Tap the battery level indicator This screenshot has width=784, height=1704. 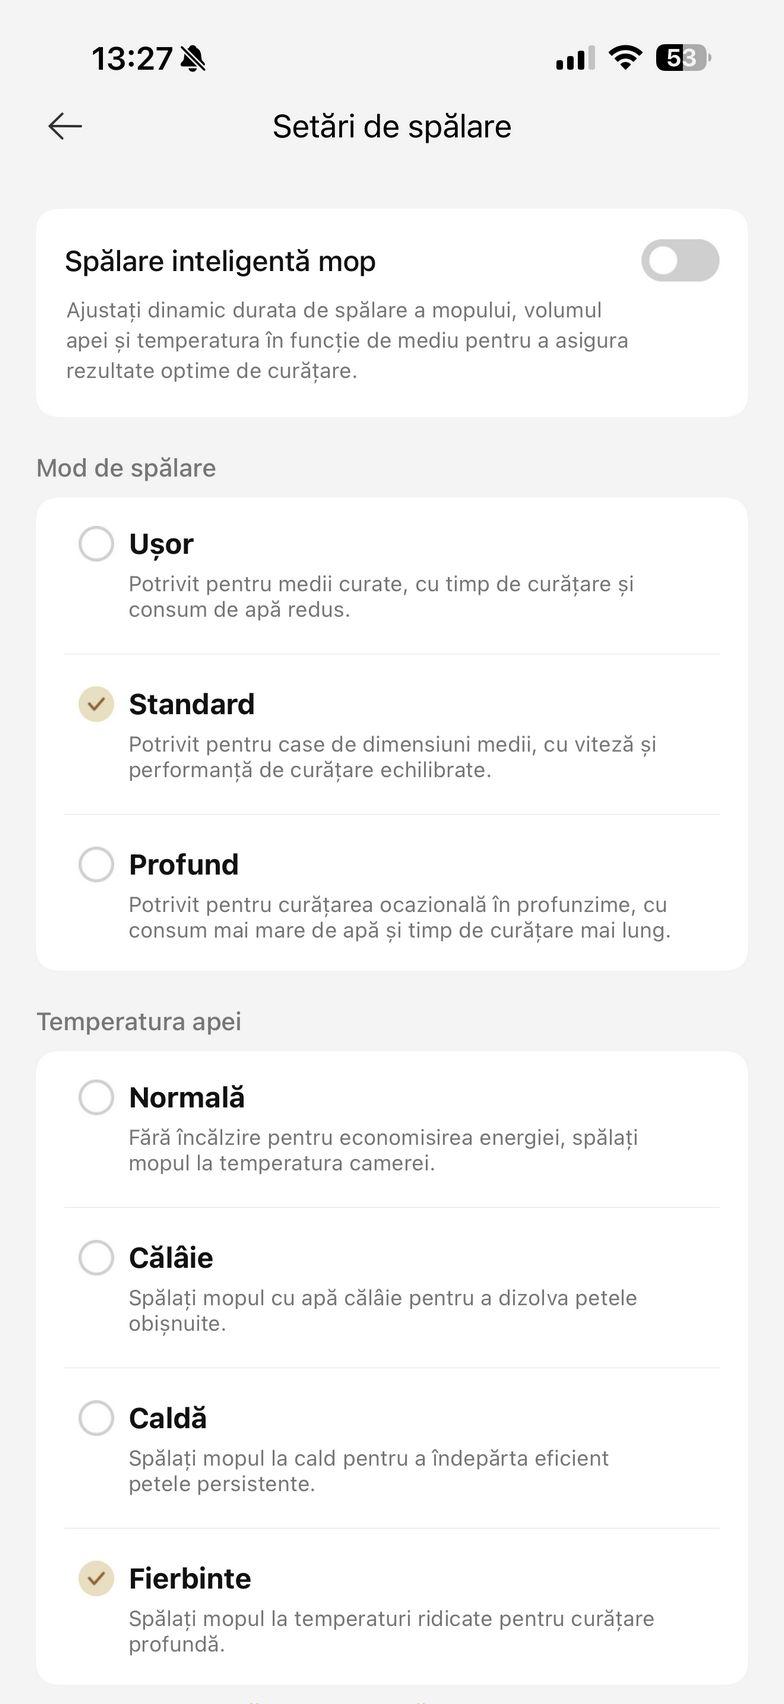[682, 58]
